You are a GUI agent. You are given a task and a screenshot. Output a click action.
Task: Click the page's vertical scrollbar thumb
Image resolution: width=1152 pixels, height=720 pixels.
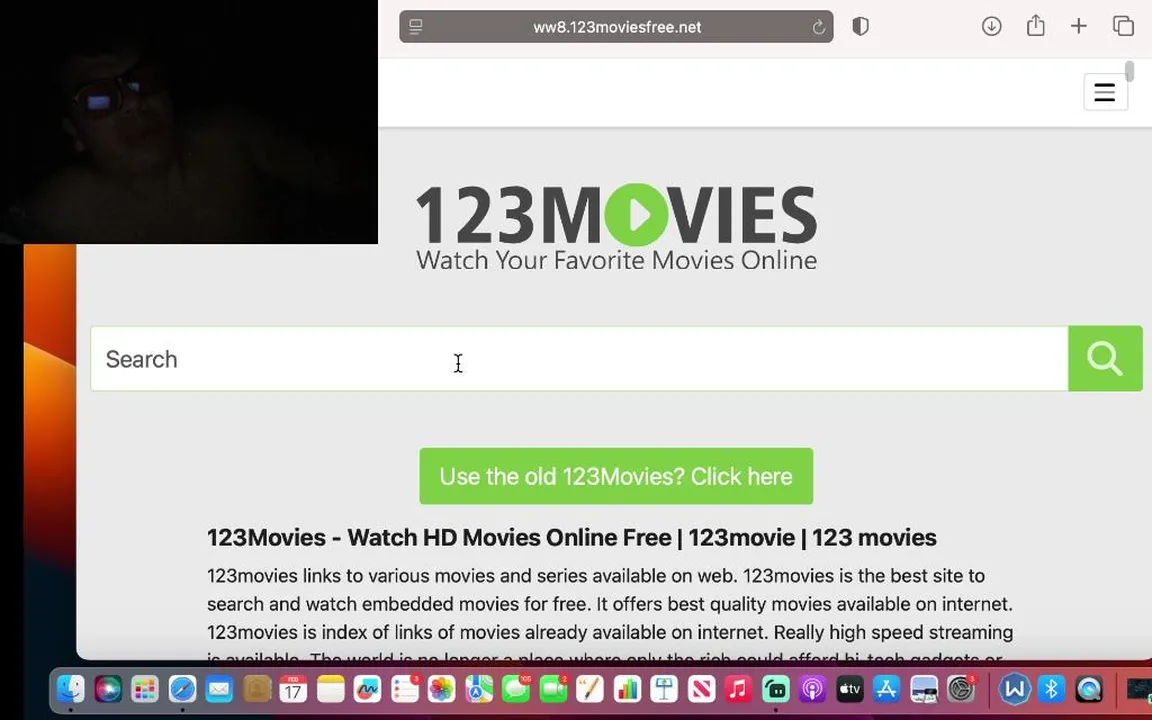(x=1129, y=72)
